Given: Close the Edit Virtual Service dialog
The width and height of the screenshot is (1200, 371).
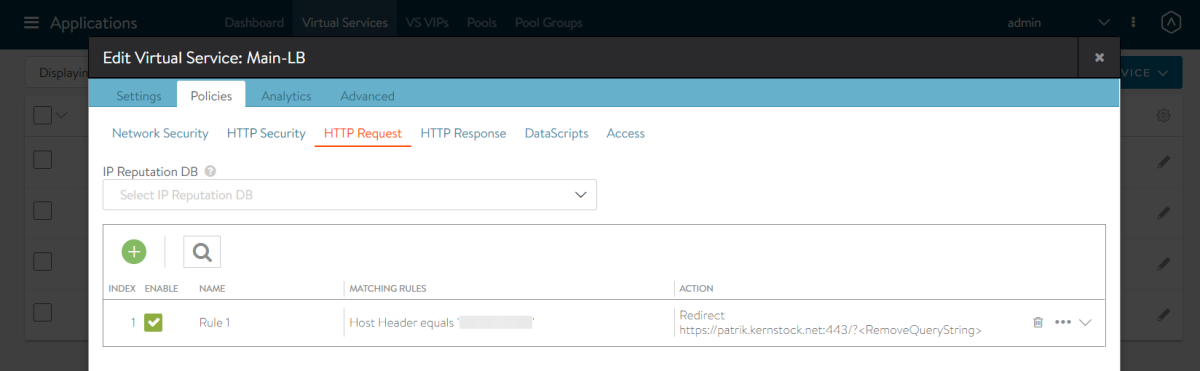Looking at the screenshot, I should point(1099,58).
